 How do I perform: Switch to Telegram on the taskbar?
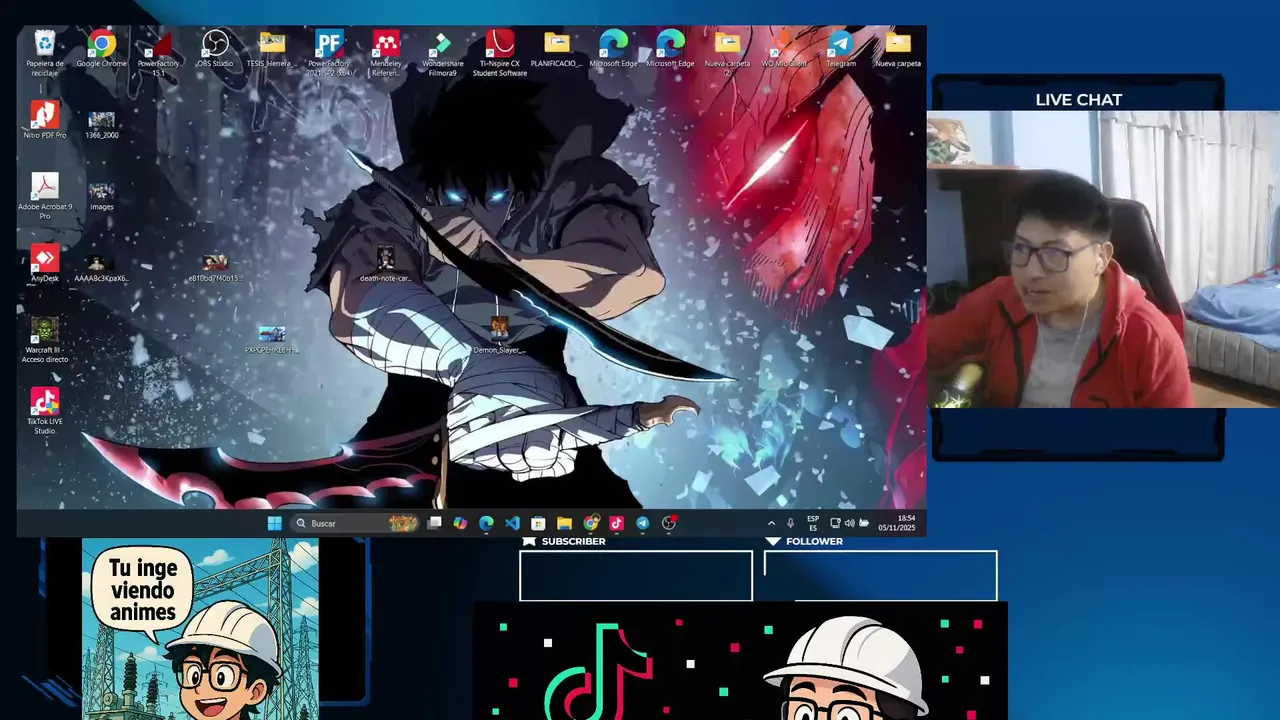pos(642,523)
